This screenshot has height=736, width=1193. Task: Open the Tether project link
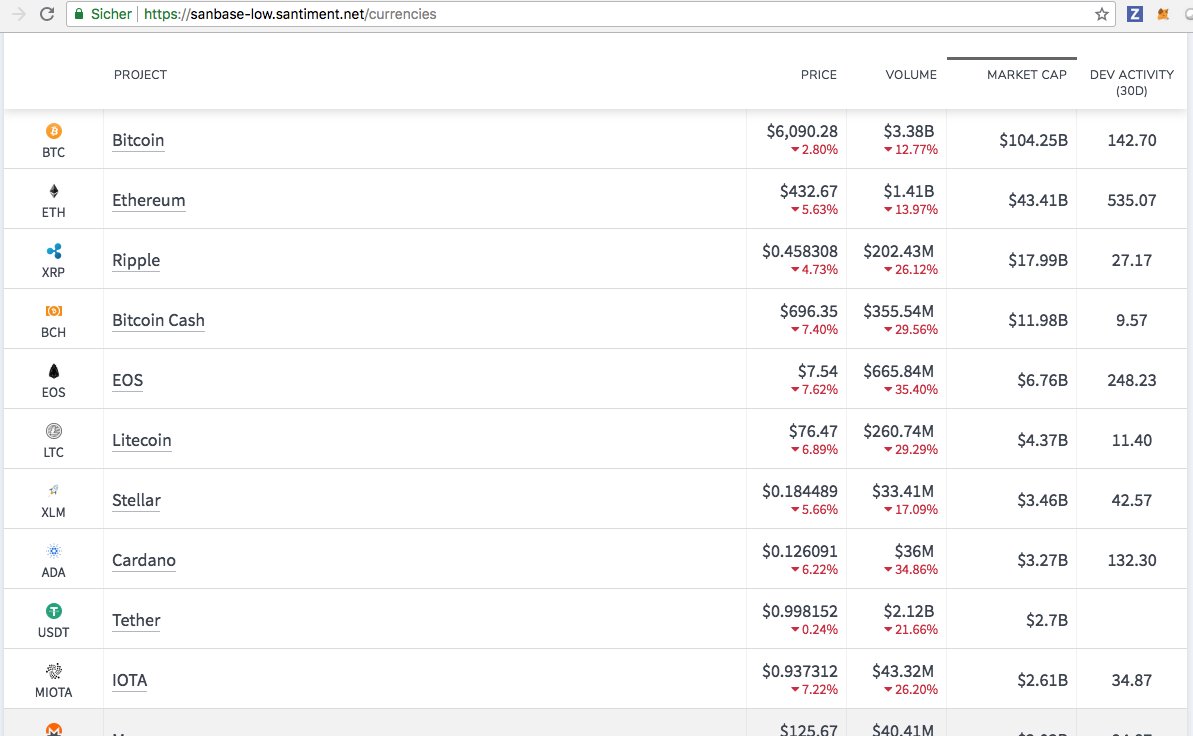pyautogui.click(x=136, y=620)
